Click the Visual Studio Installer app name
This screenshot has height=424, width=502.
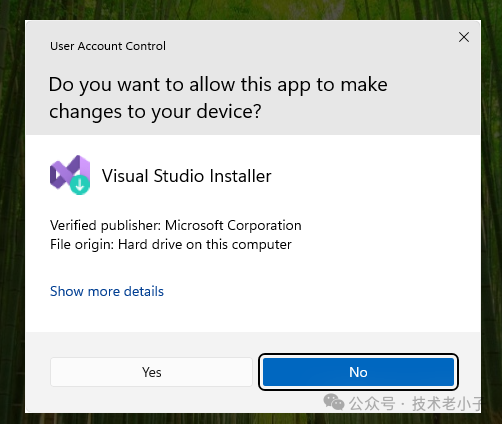coord(186,176)
